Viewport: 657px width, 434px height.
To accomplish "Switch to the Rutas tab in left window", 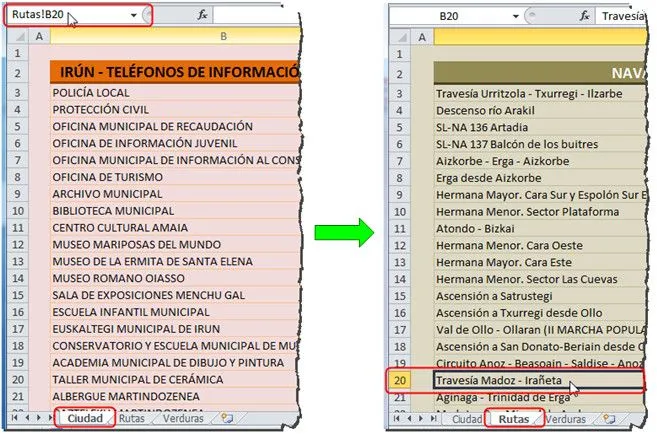I will point(132,418).
